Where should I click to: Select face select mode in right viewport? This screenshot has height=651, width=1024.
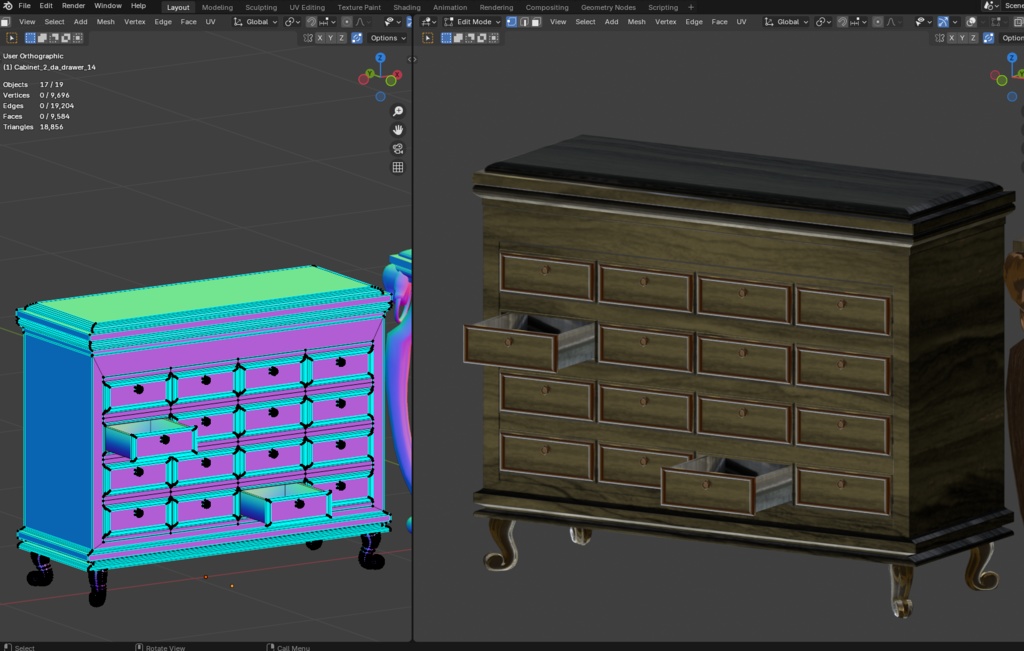(x=536, y=21)
